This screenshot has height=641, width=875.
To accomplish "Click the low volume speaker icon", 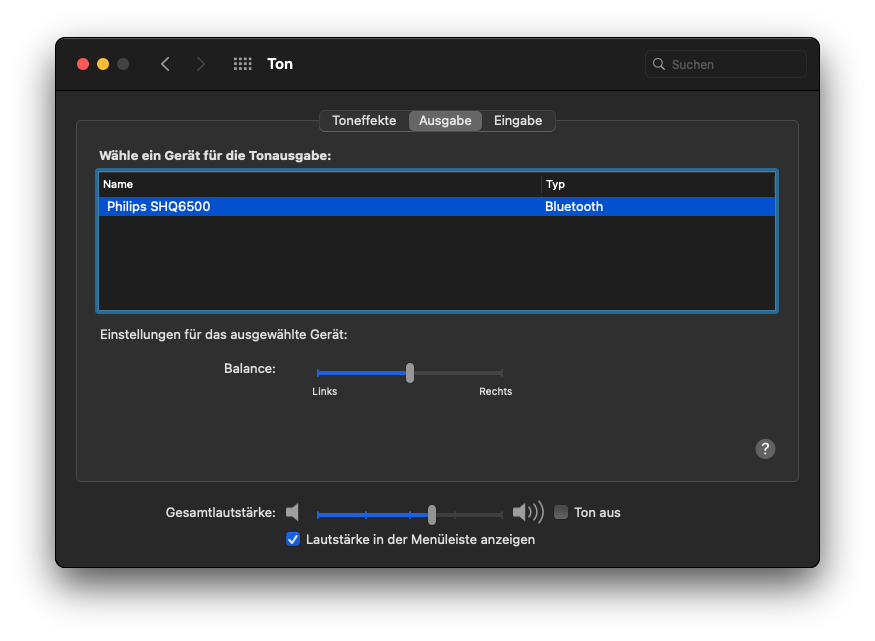I will [292, 512].
